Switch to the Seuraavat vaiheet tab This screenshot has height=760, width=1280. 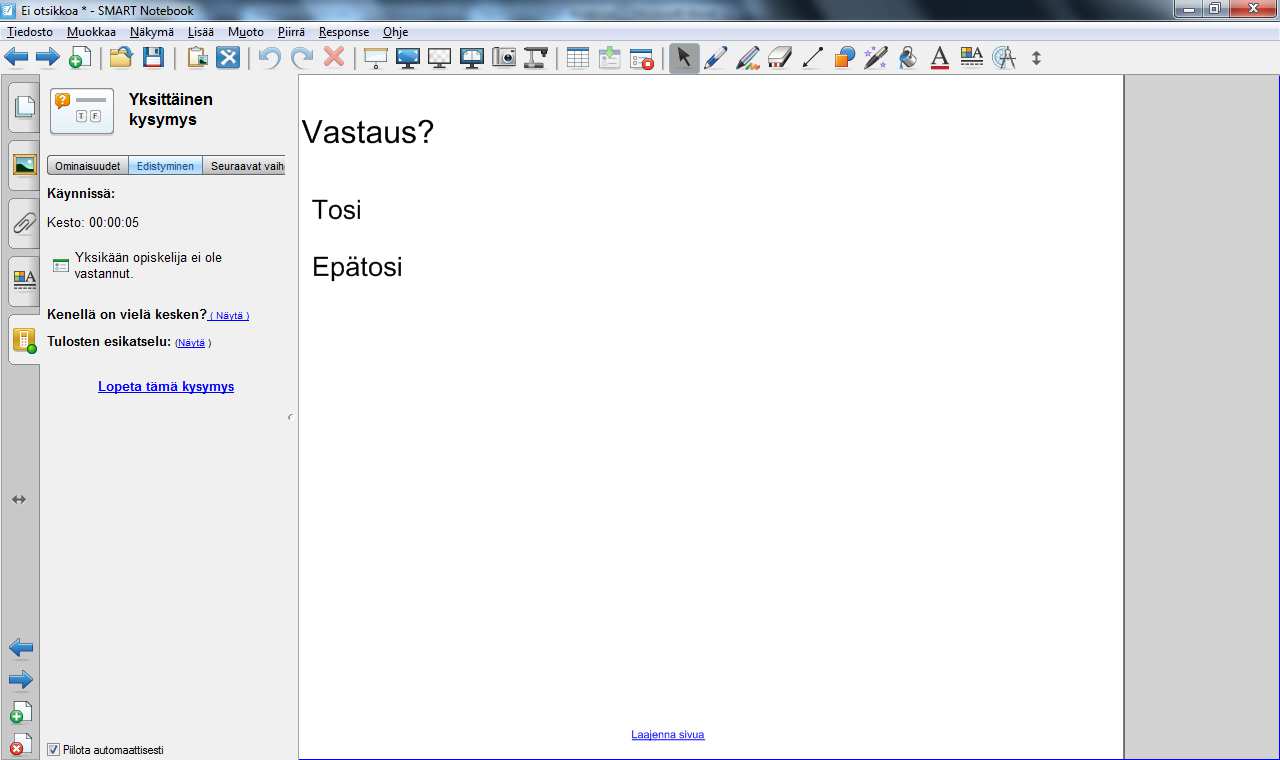[x=244, y=166]
